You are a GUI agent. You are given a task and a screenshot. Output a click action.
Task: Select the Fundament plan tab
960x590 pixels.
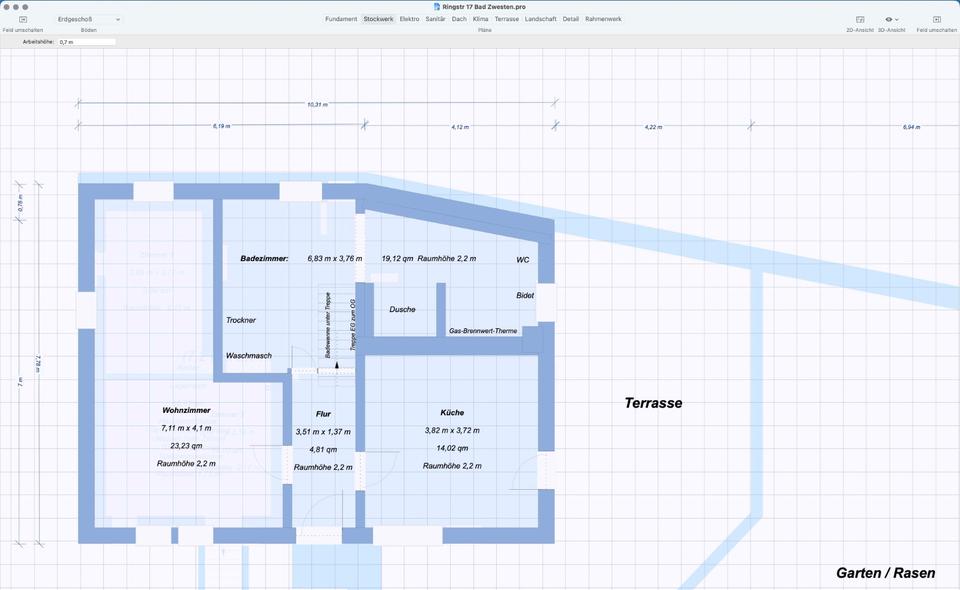point(341,19)
